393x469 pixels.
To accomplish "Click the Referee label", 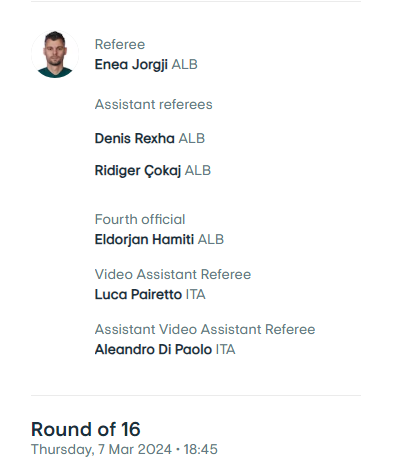I will (120, 44).
